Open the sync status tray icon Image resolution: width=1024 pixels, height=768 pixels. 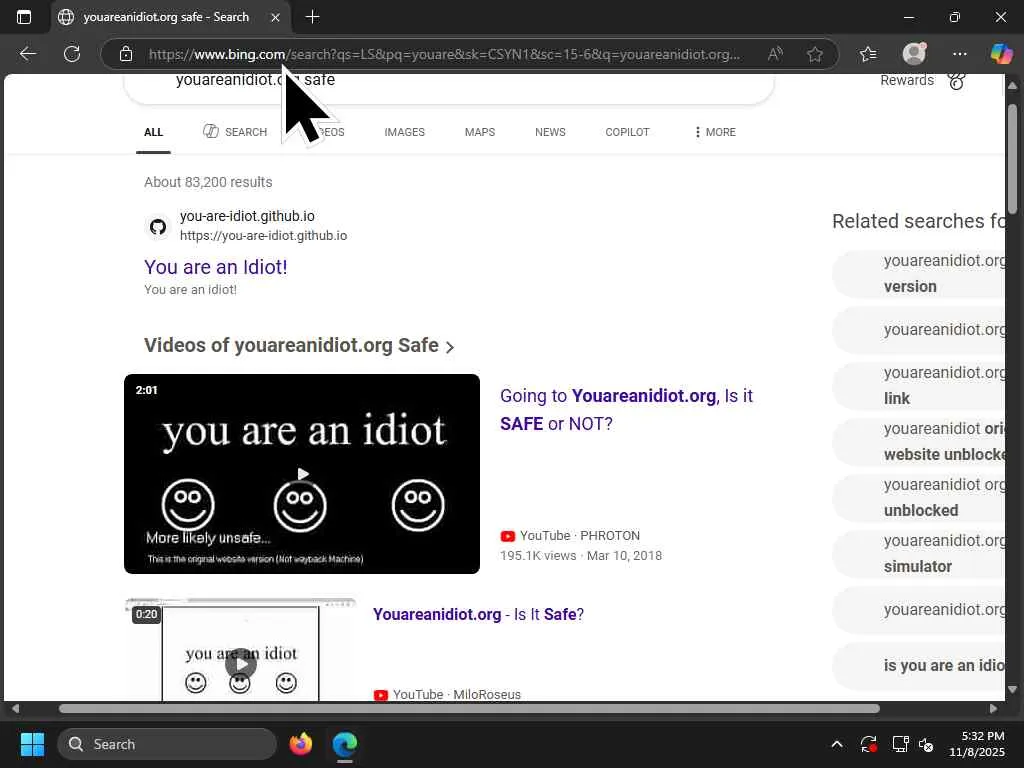pos(869,744)
